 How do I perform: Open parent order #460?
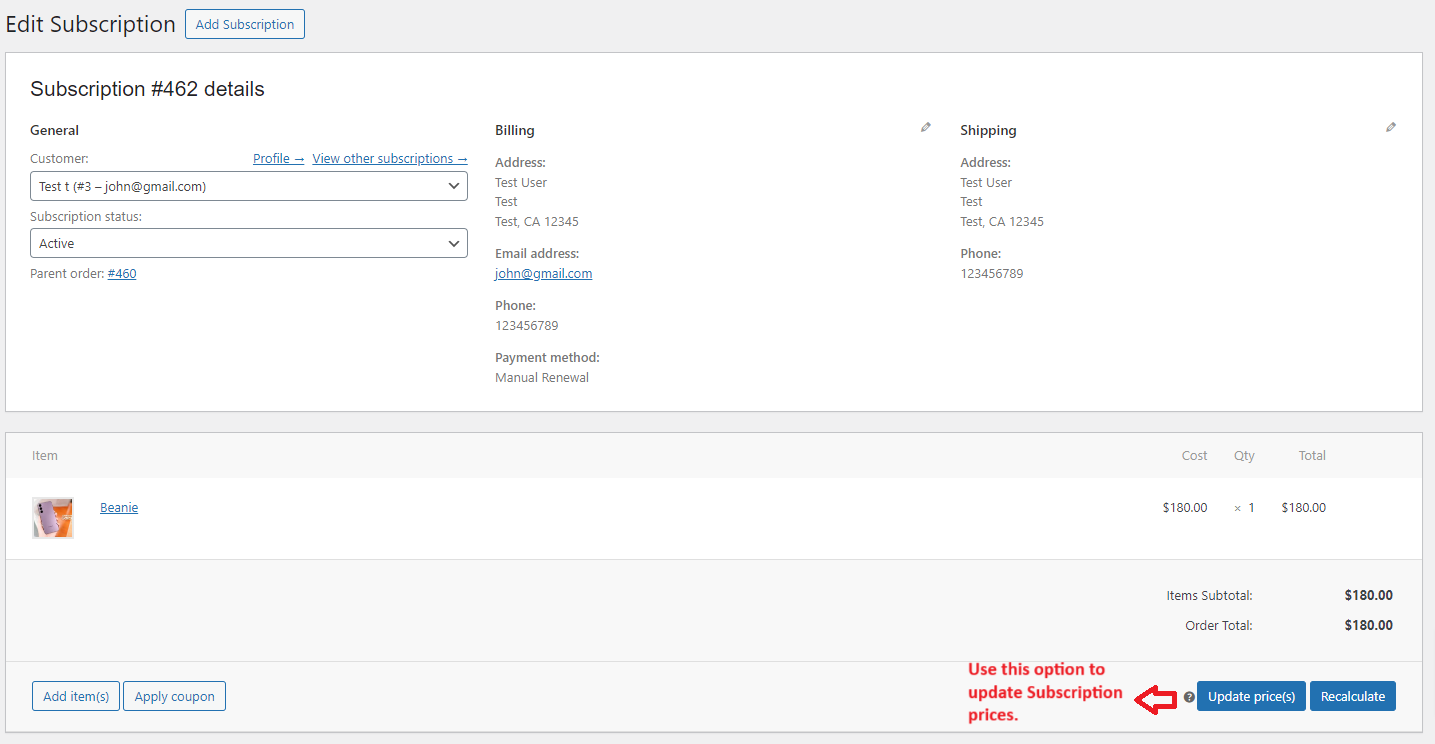[x=121, y=273]
